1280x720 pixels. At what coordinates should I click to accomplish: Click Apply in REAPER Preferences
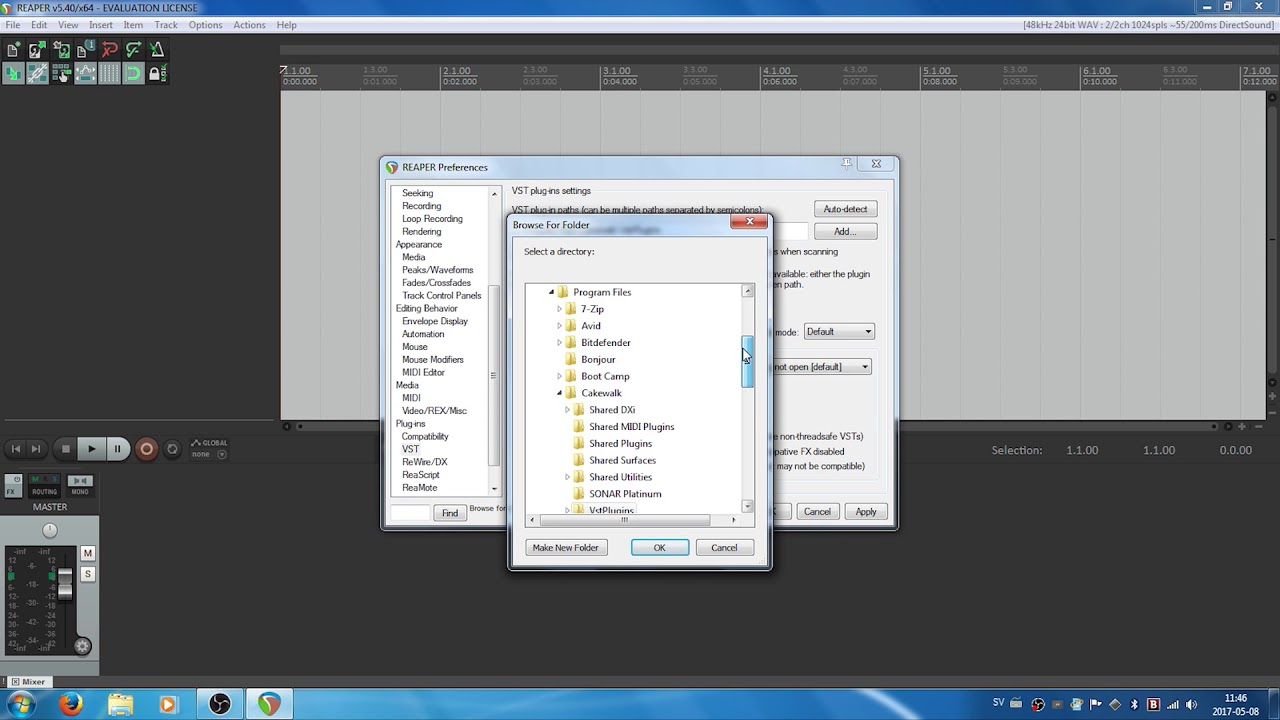click(x=866, y=512)
